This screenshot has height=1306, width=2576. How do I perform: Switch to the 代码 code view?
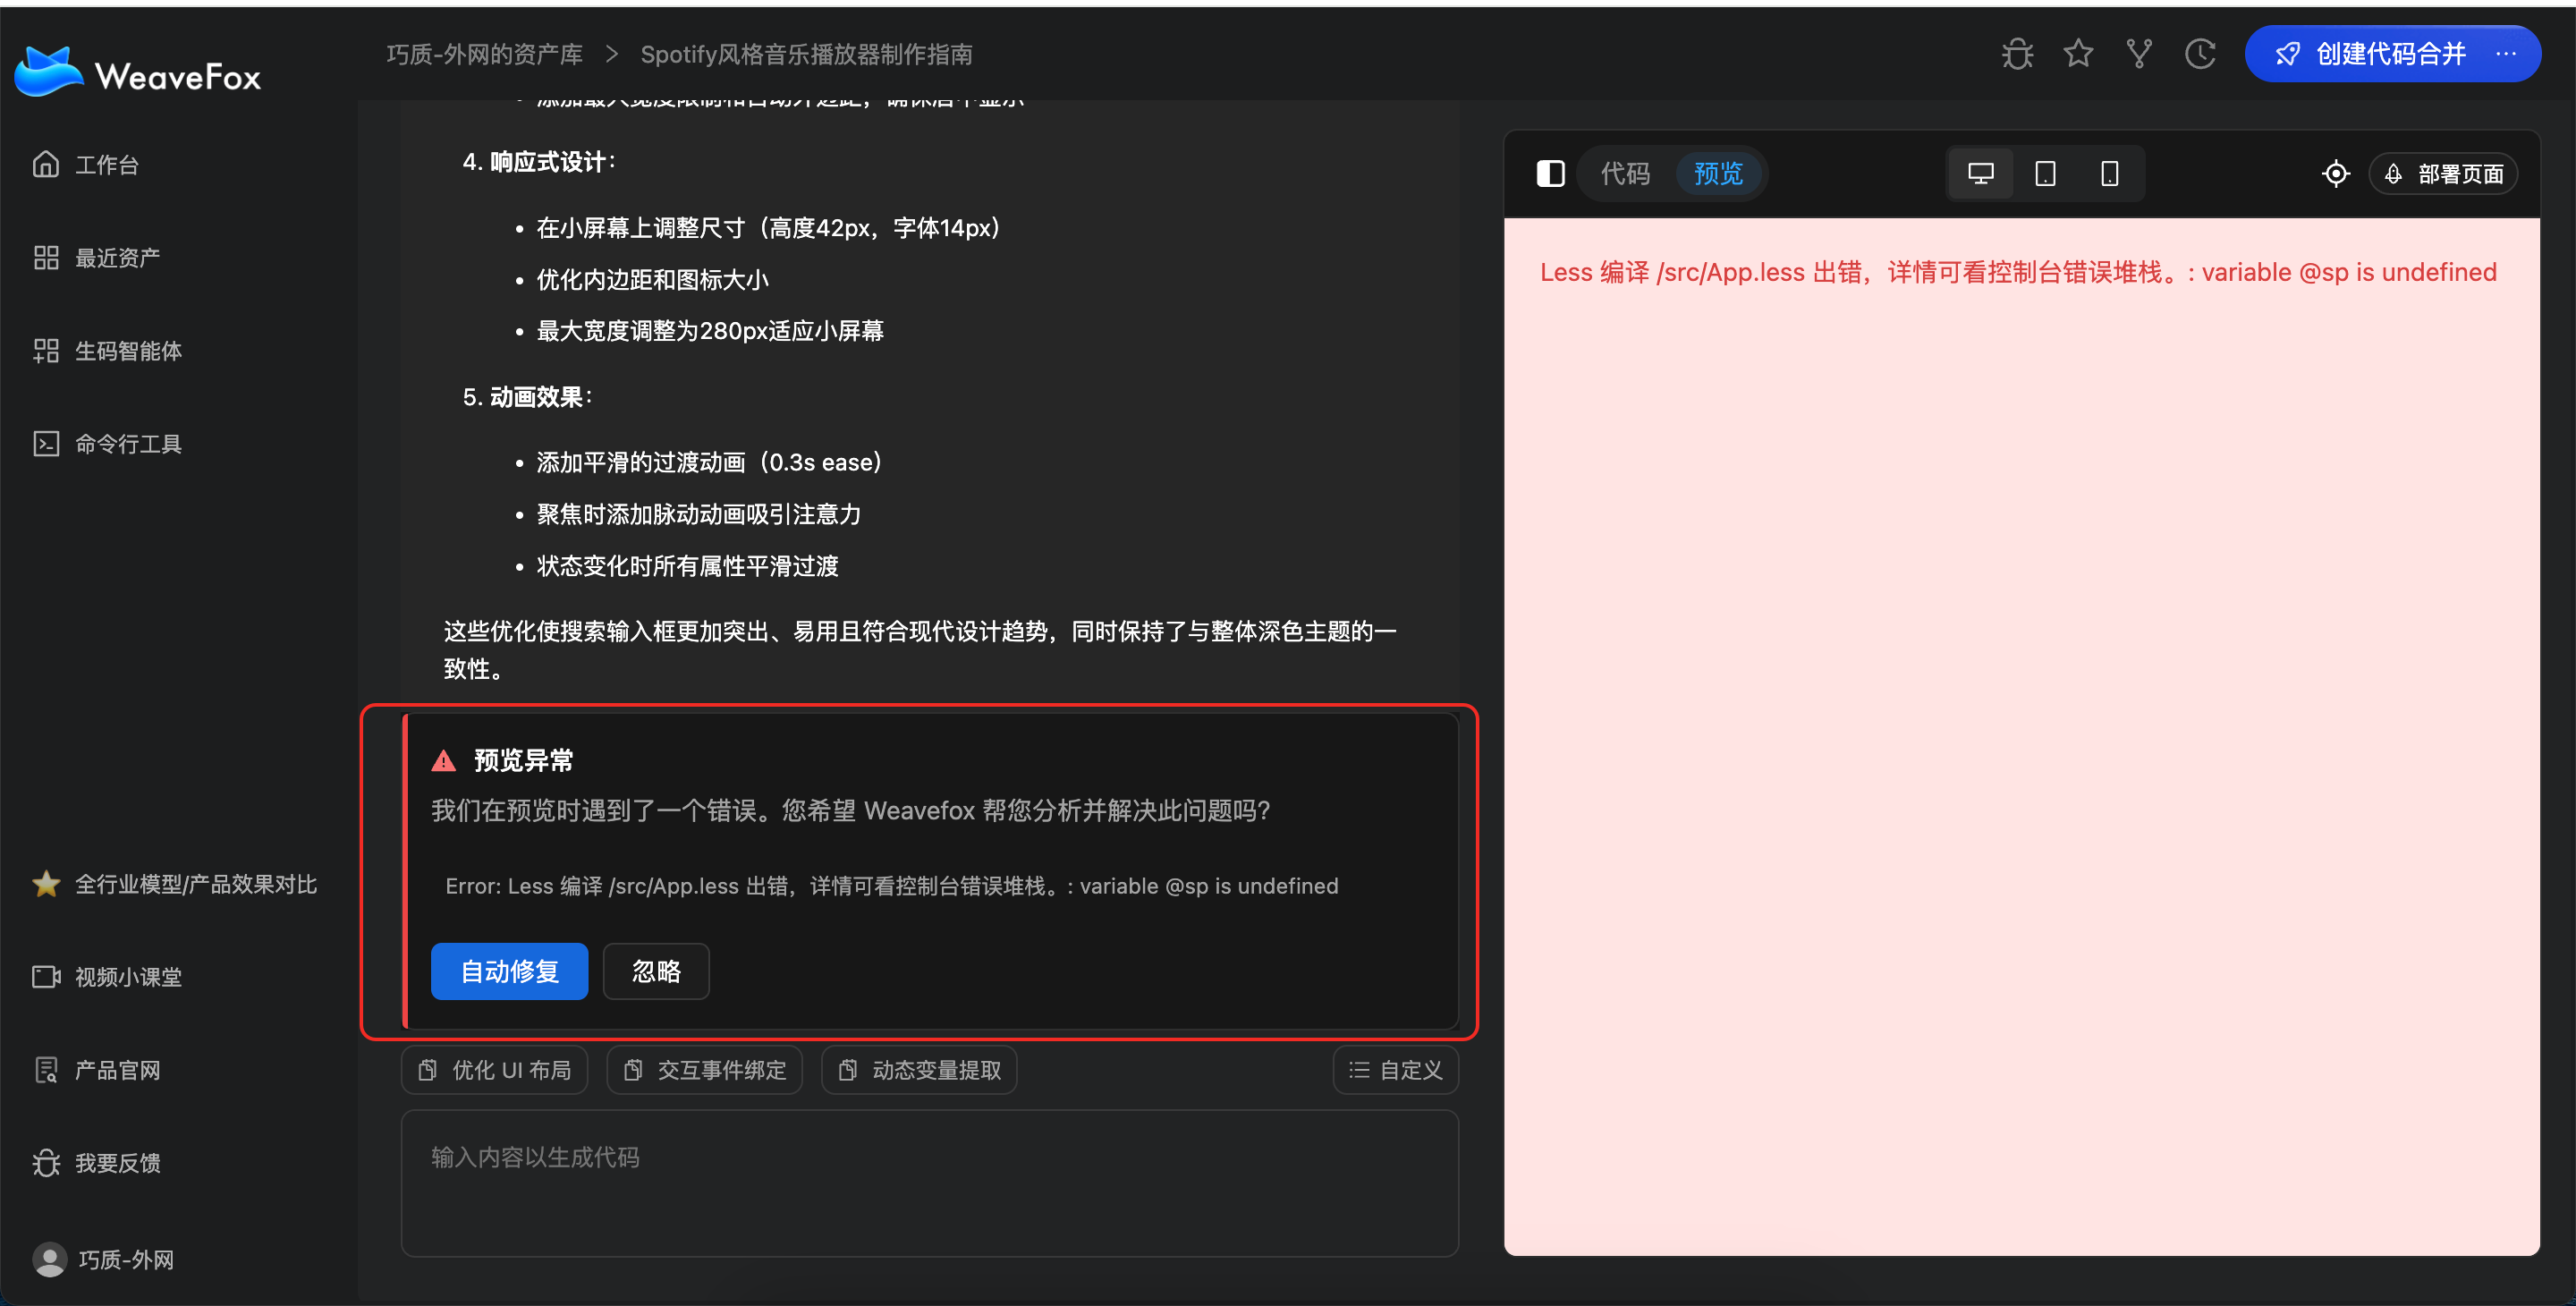1625,174
